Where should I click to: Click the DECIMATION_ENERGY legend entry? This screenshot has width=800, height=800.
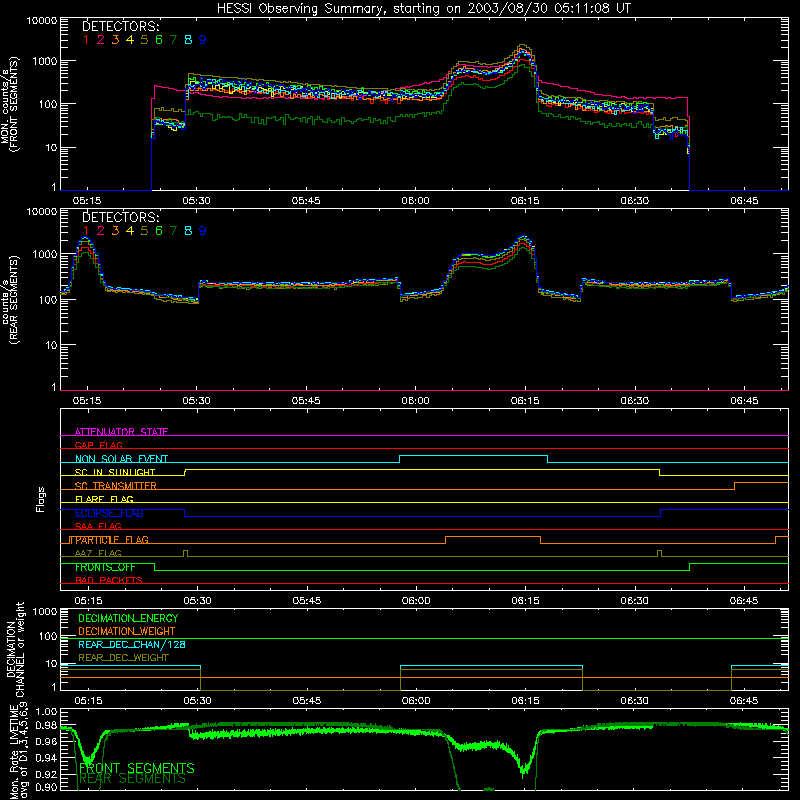pos(128,618)
